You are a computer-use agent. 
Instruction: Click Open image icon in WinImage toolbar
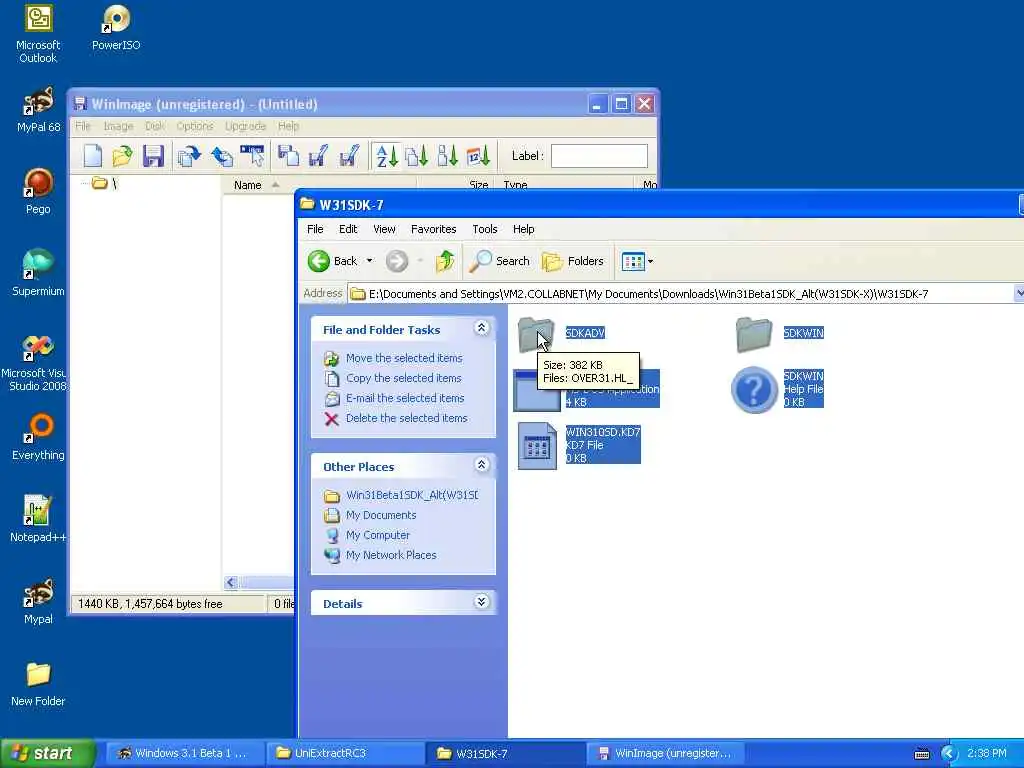pyautogui.click(x=122, y=156)
